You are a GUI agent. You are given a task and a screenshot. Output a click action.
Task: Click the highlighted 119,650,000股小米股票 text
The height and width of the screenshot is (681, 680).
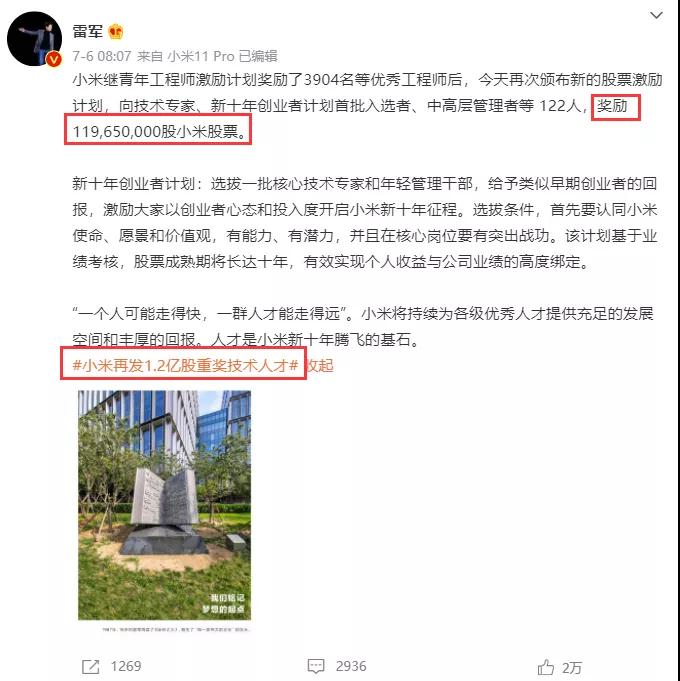pyautogui.click(x=158, y=131)
